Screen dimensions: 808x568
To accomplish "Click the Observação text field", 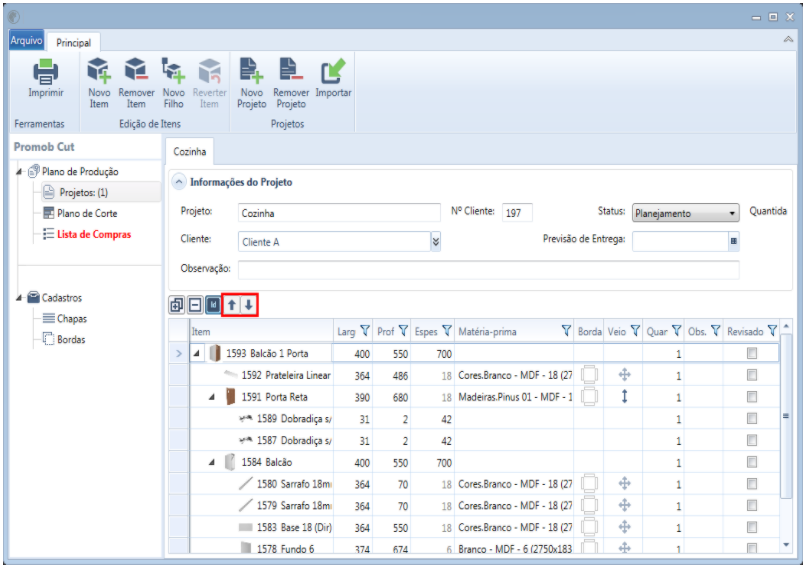I will [489, 270].
